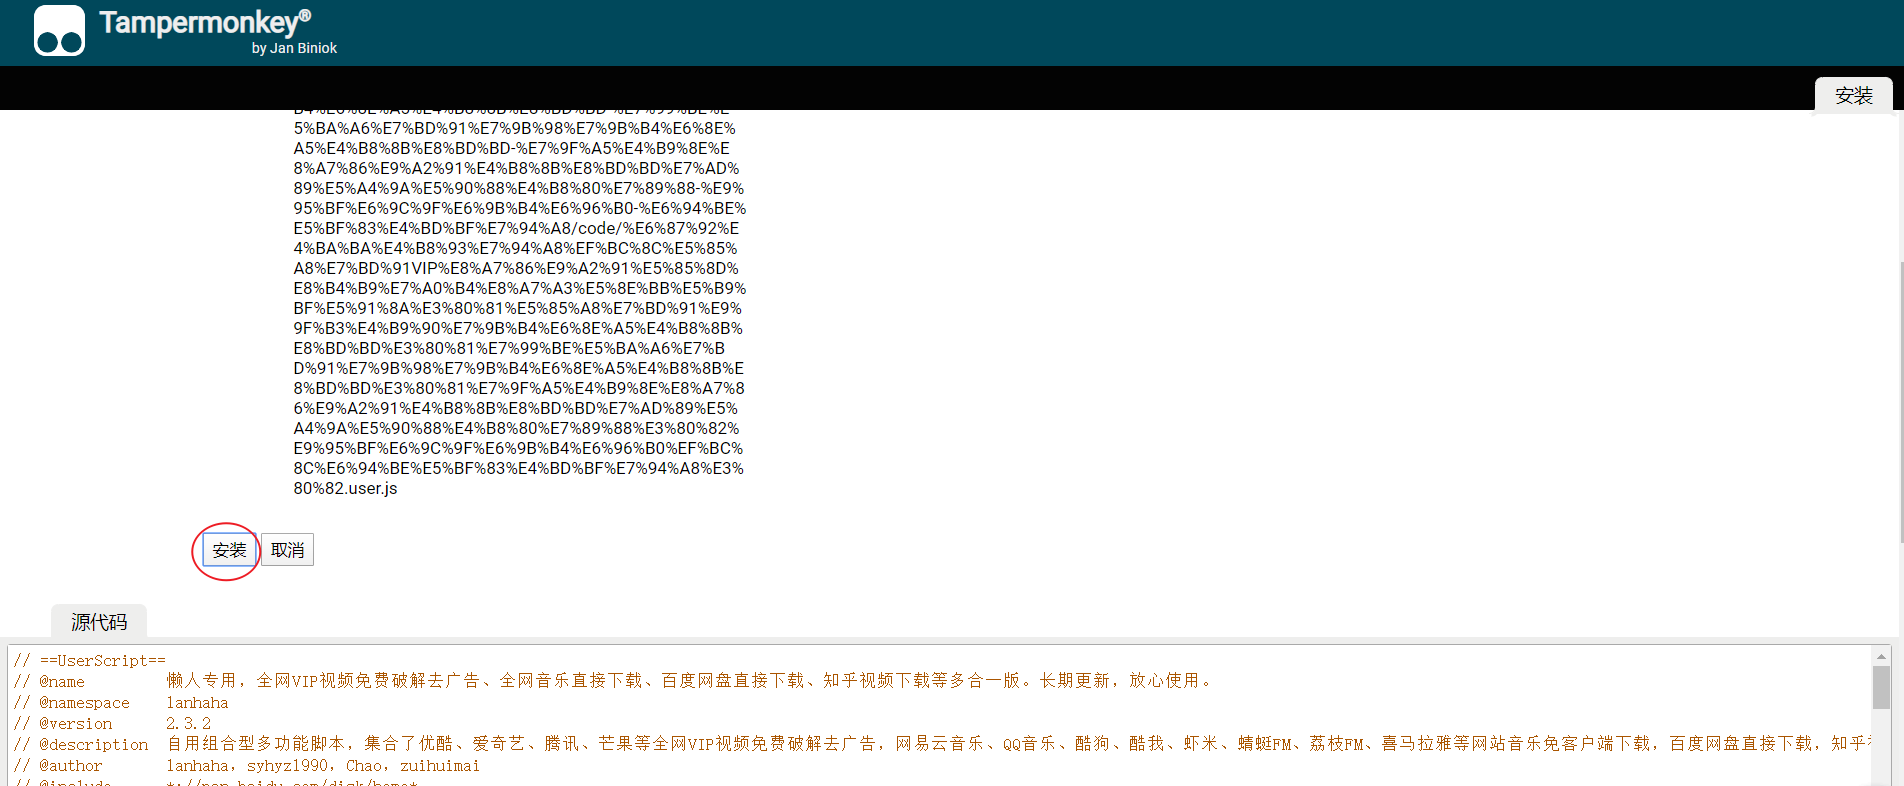
Task: Click the Tampermonkey title text
Action: click(205, 22)
